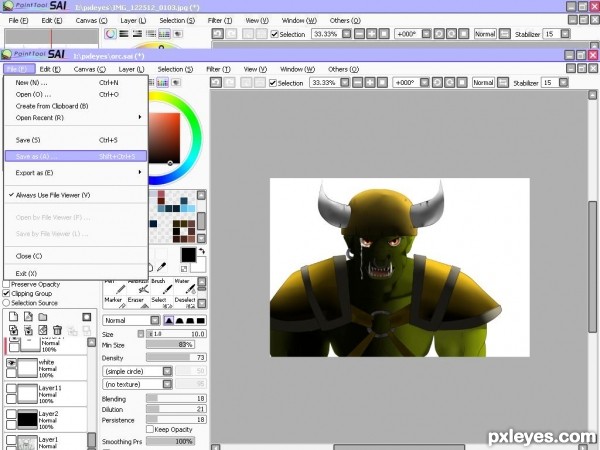Click Normal view button in orc.sai toolbar
Viewport: 600px width, 450px height.
pyautogui.click(x=483, y=82)
